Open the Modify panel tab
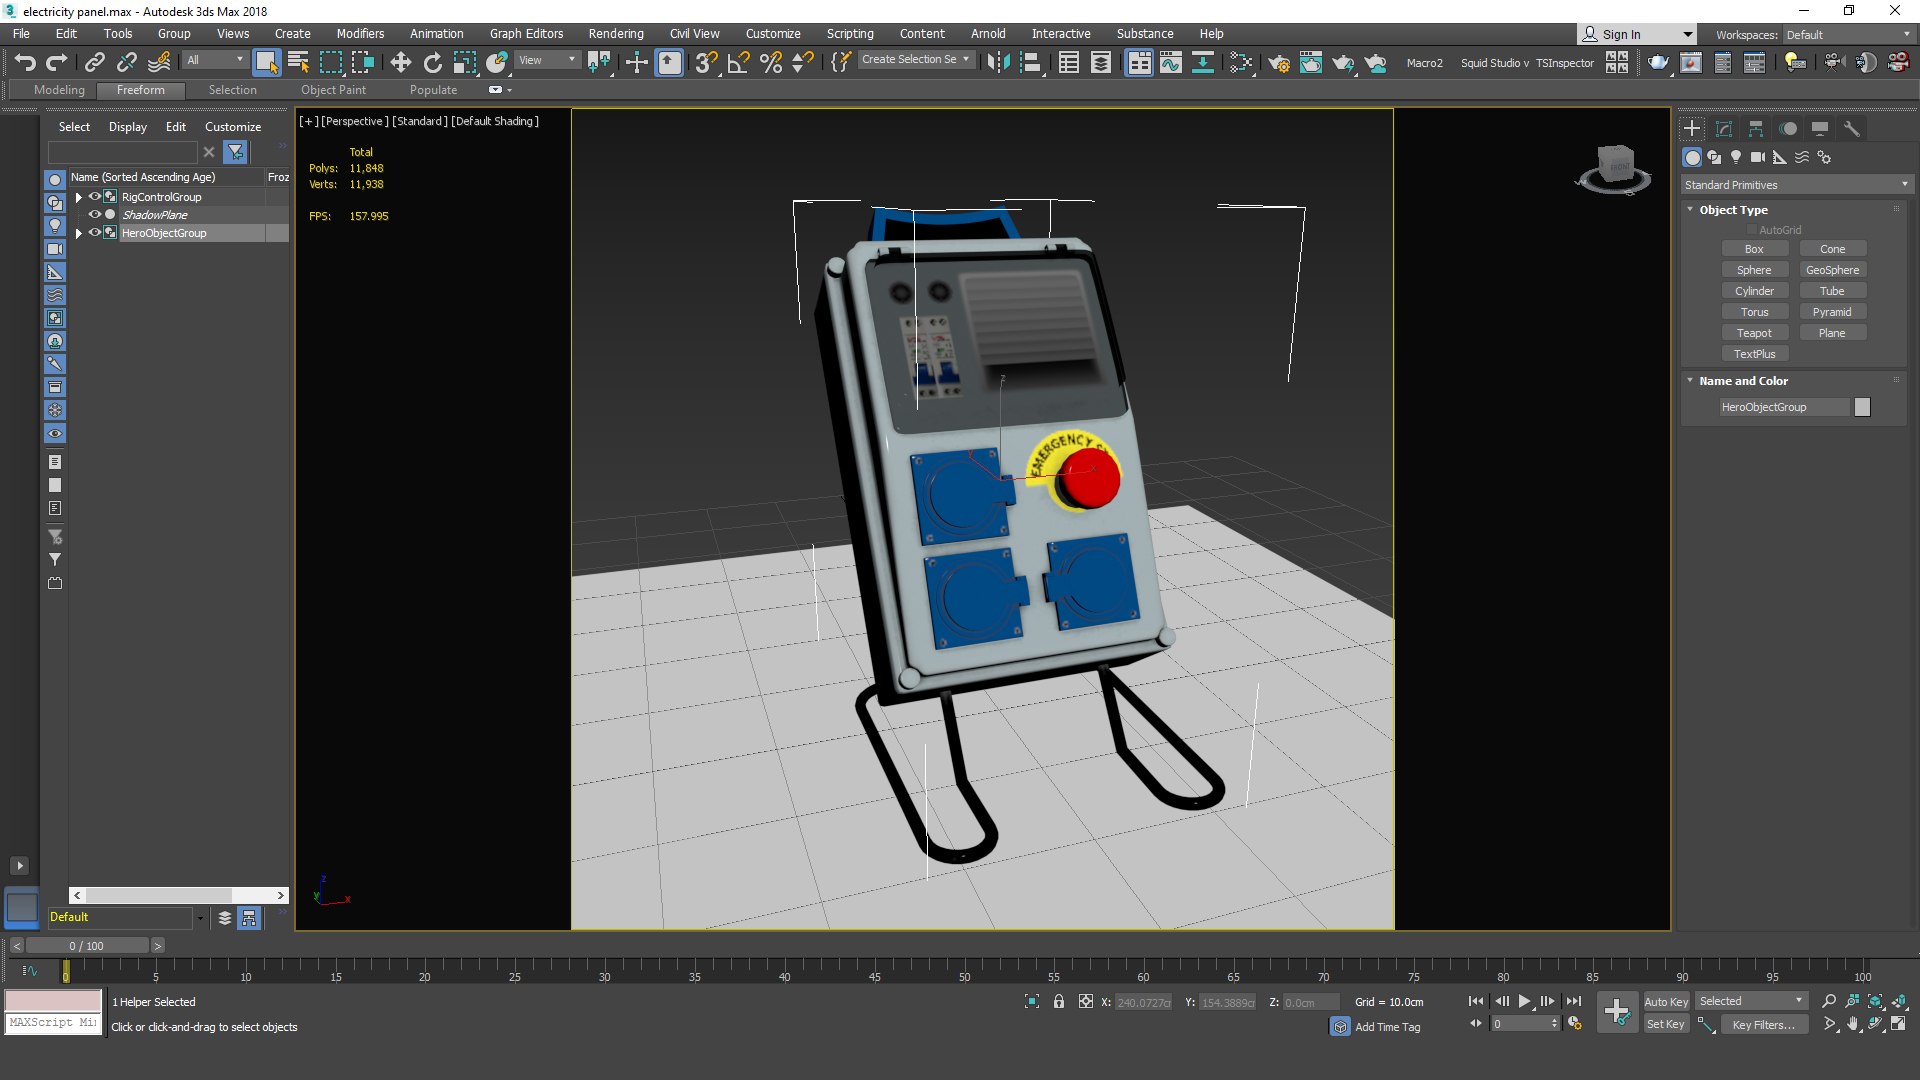 coord(1724,129)
